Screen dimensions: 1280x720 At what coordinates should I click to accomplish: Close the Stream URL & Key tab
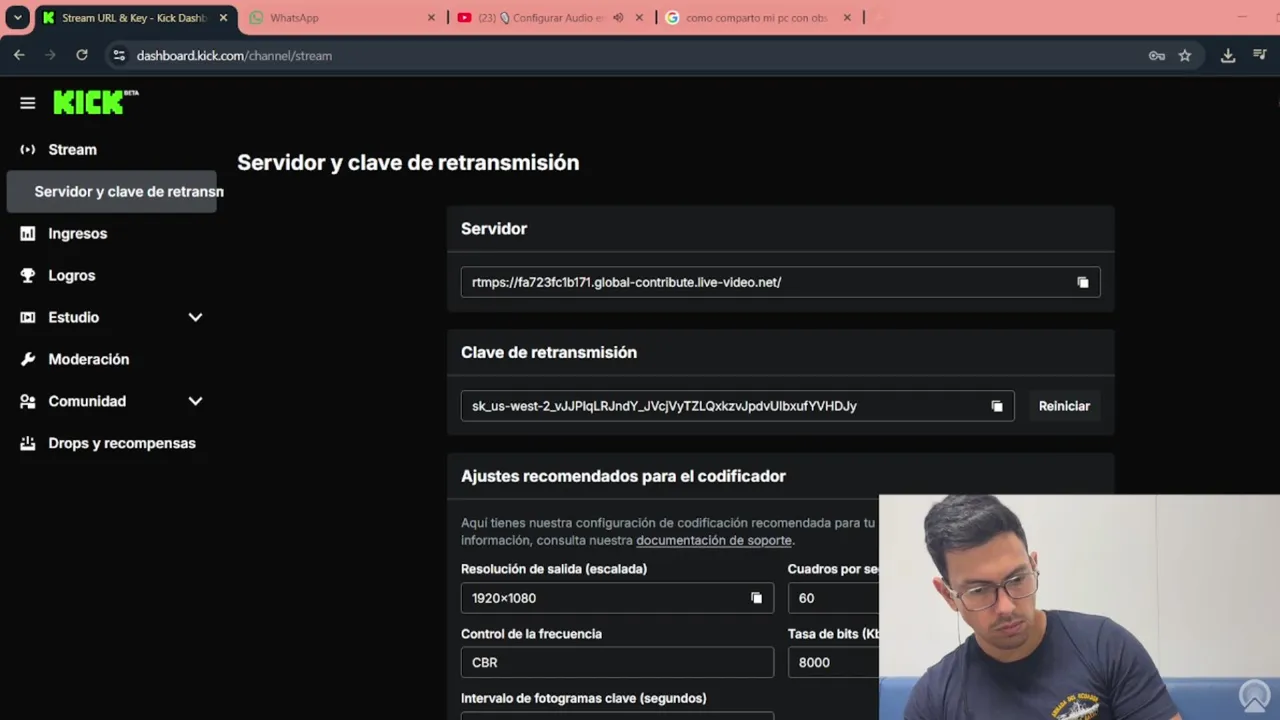pos(223,18)
